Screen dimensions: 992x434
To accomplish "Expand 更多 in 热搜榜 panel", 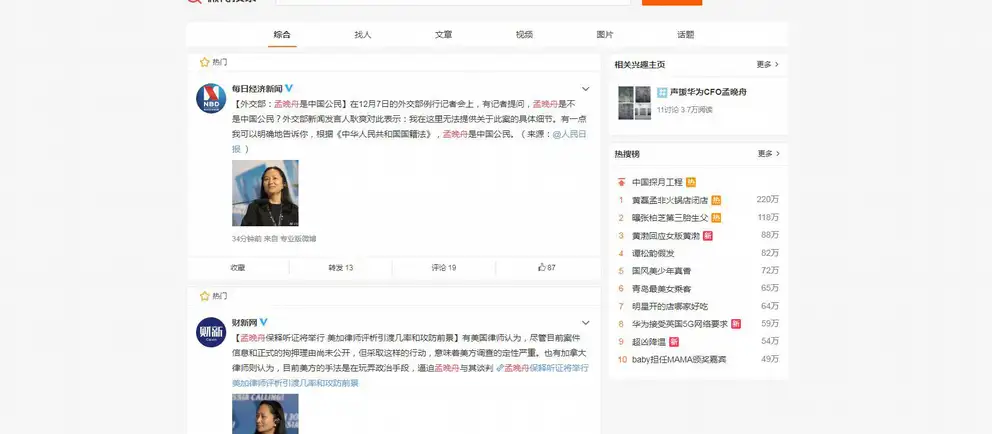I will pos(767,154).
